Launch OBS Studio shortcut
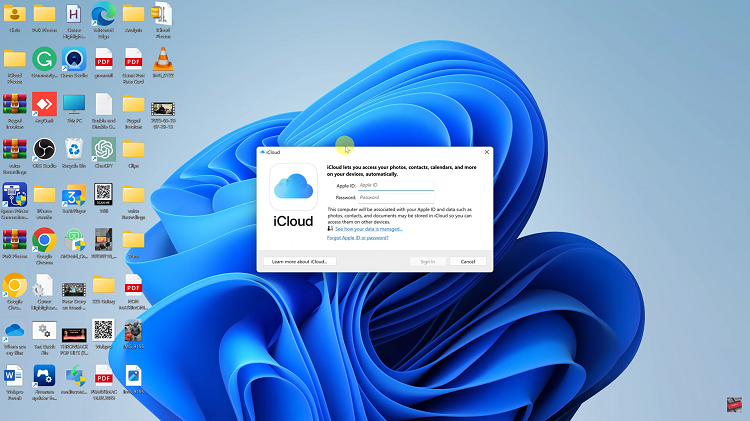Screen dimensions: 750x421 [x=44, y=153]
